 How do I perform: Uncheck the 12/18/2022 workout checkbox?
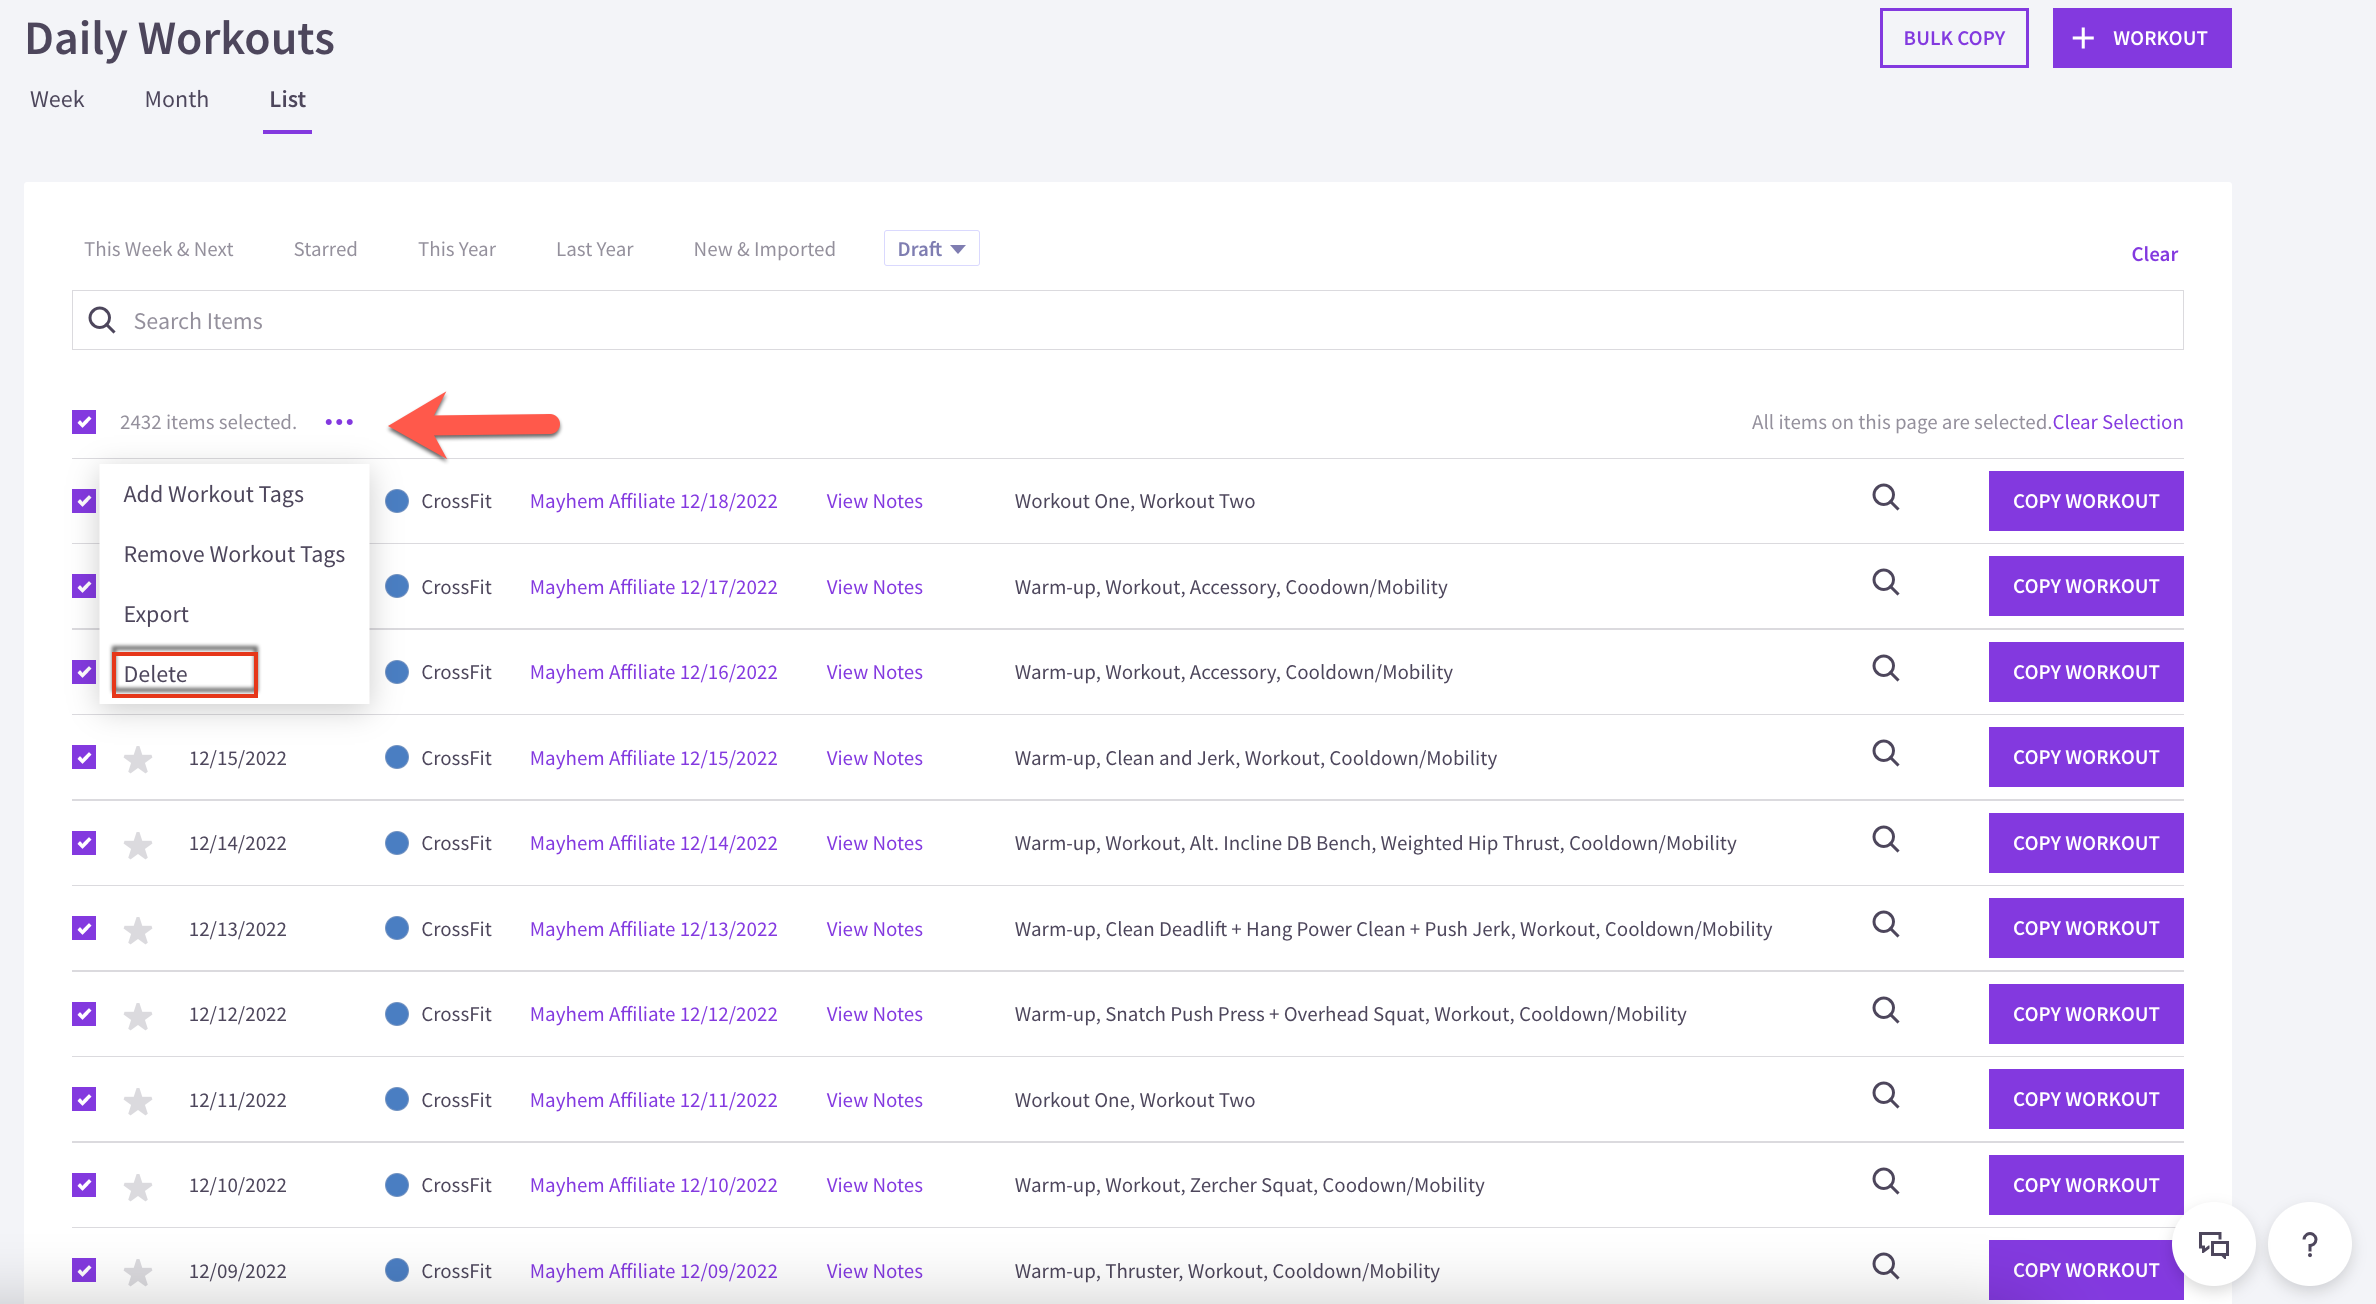pos(84,500)
